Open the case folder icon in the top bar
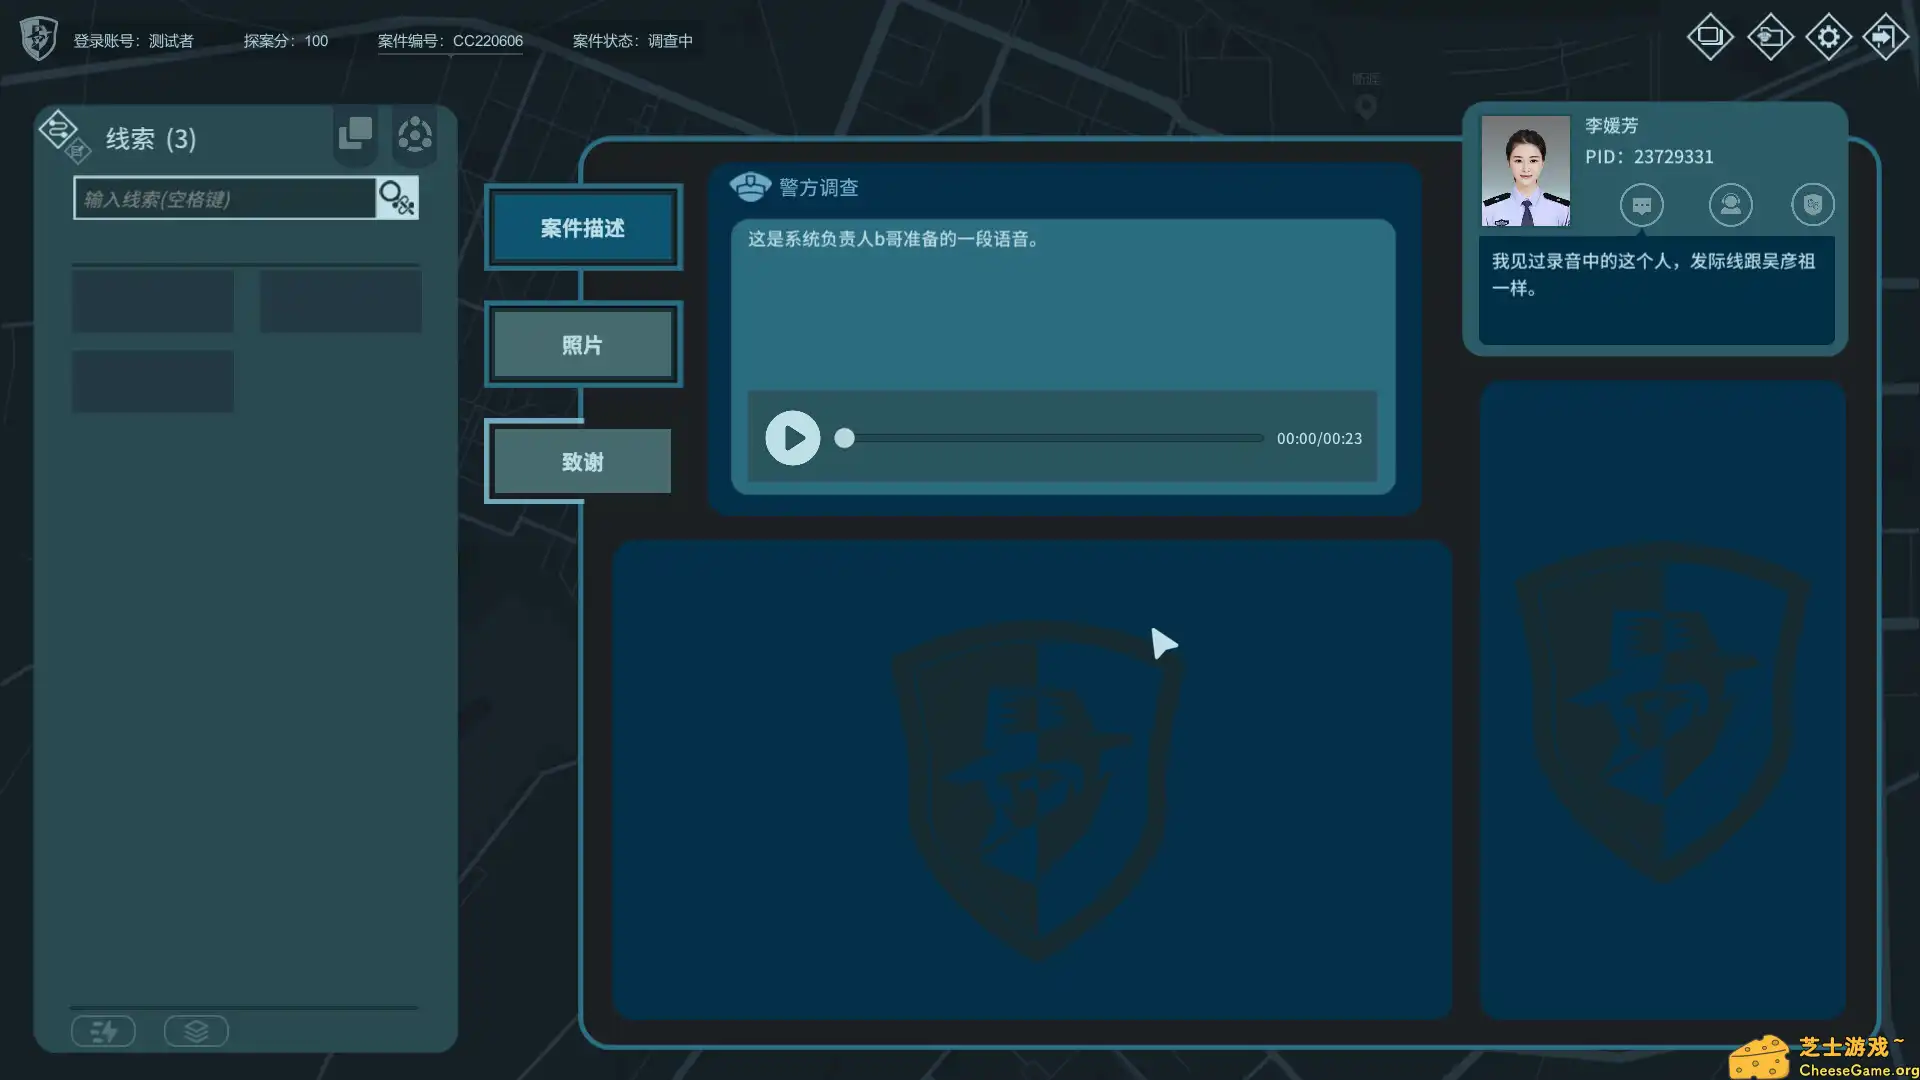1920x1080 pixels. [x=1770, y=36]
